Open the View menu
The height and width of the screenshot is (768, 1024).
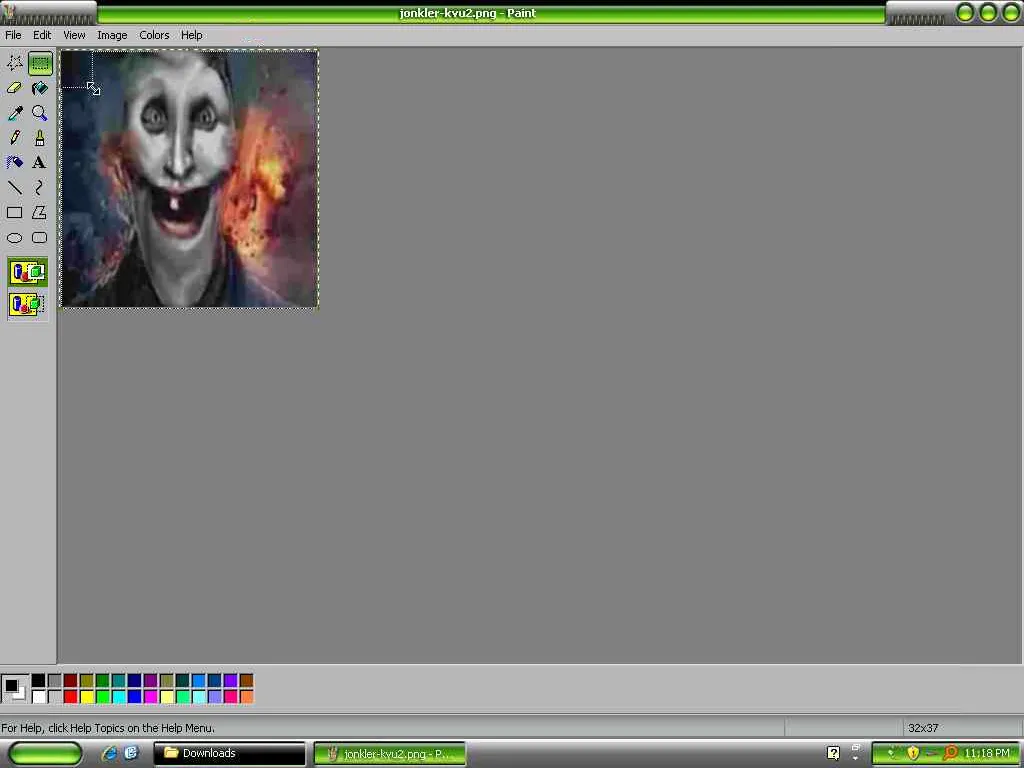tap(74, 35)
